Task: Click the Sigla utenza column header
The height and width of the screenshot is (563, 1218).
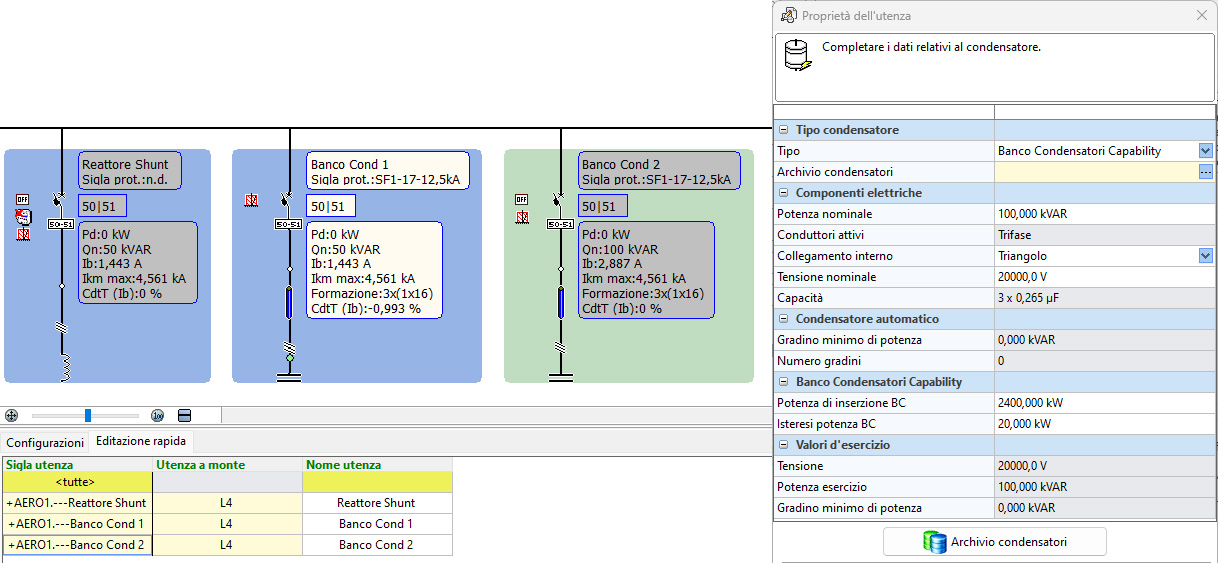Action: (x=77, y=465)
